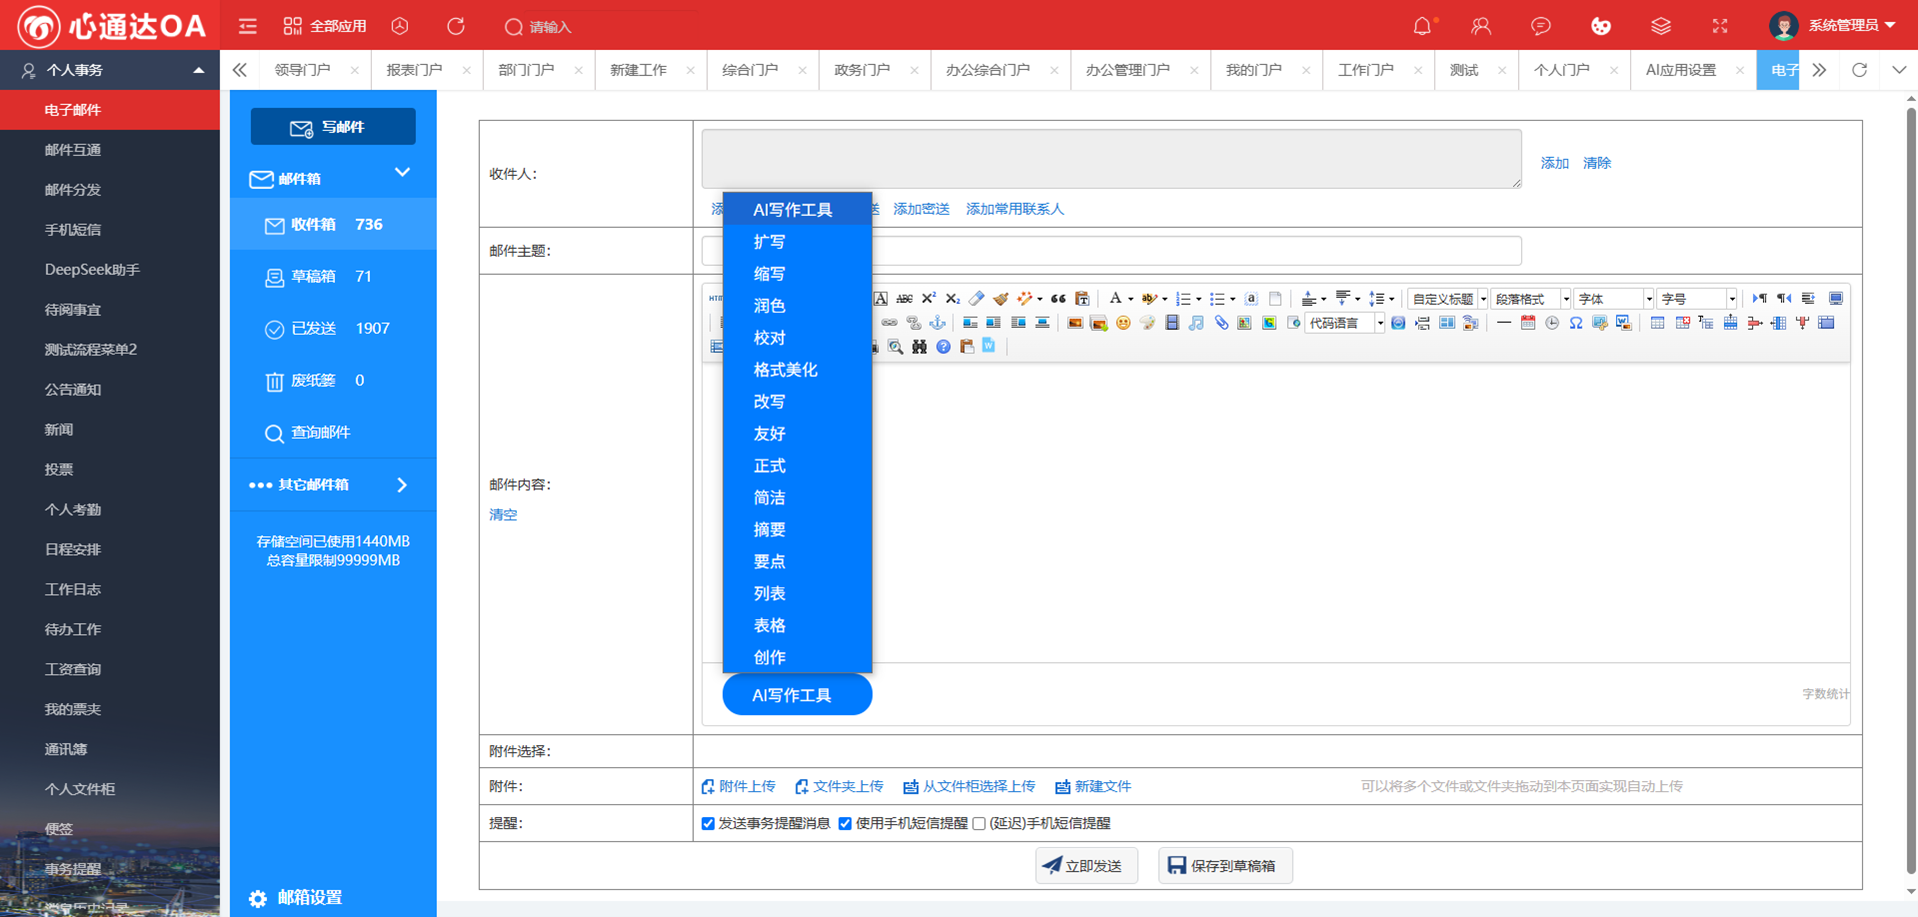
Task: Uncheck 发送事务提醒消息 checkbox
Action: (x=708, y=824)
